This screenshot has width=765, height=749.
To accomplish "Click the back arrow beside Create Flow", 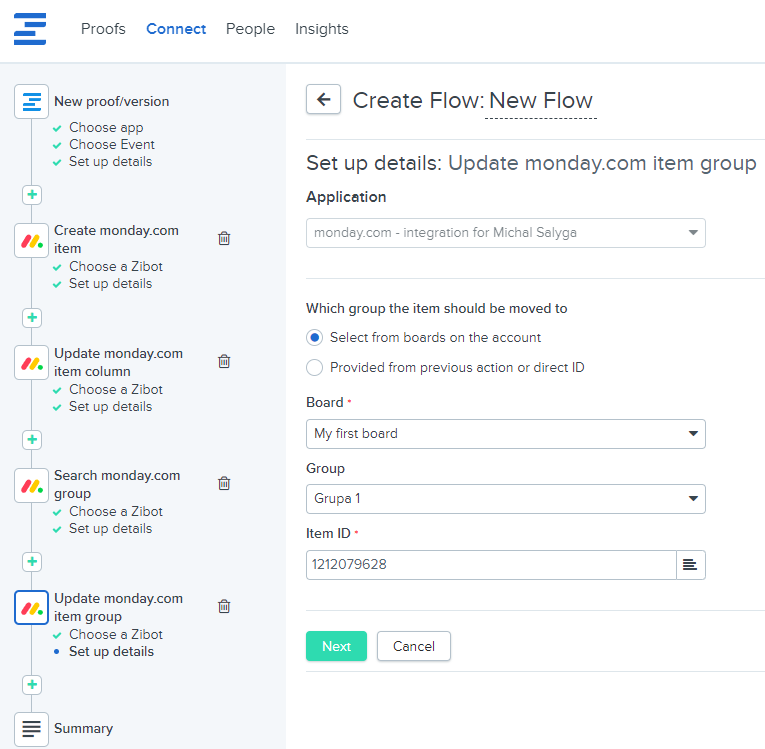I will coord(323,99).
